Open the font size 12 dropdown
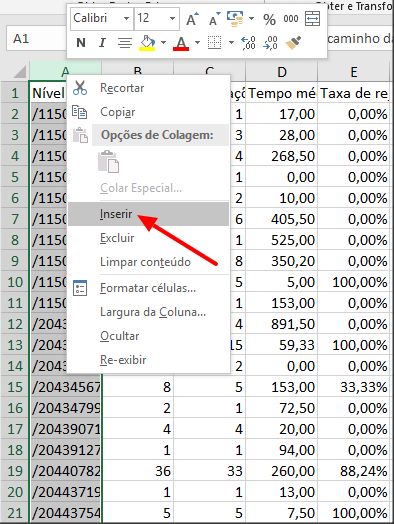This screenshot has height=524, width=394. pos(172,18)
